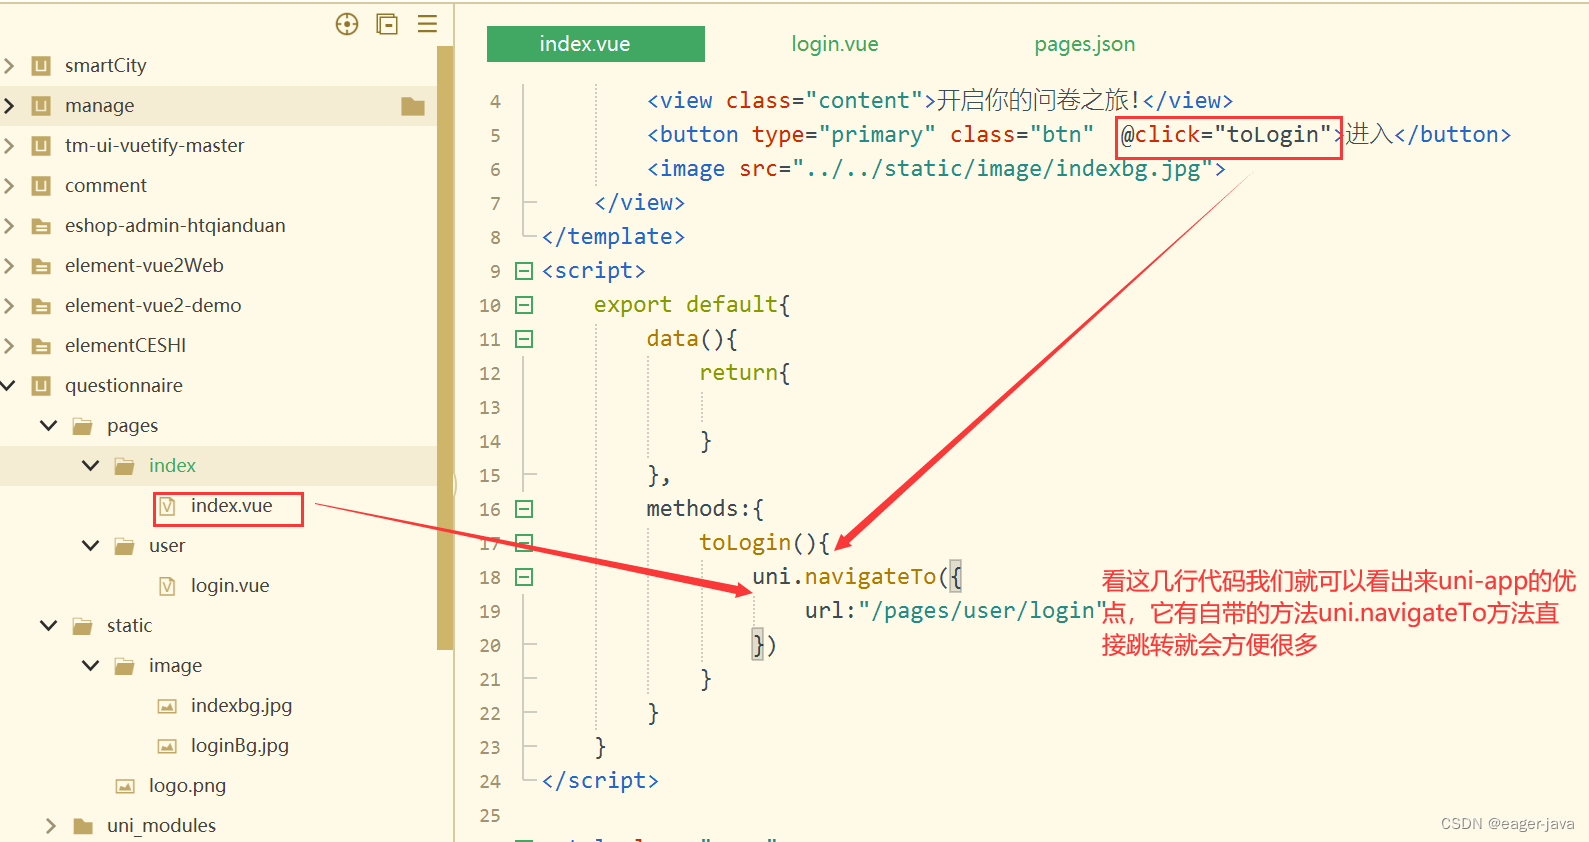
Task: Select indexbg.jpg in the file tree
Action: 241,706
